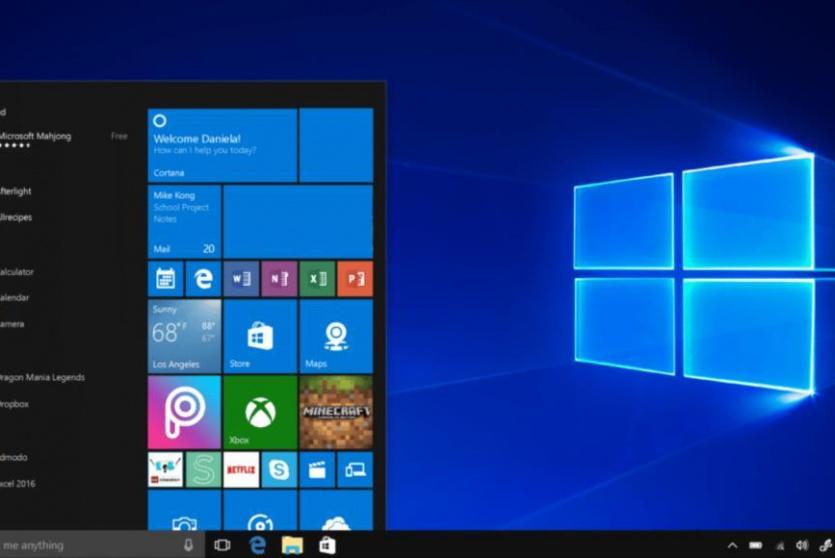This screenshot has width=835, height=558.
Task: Click the Microsoft Edge tile in Start
Action: pos(203,279)
